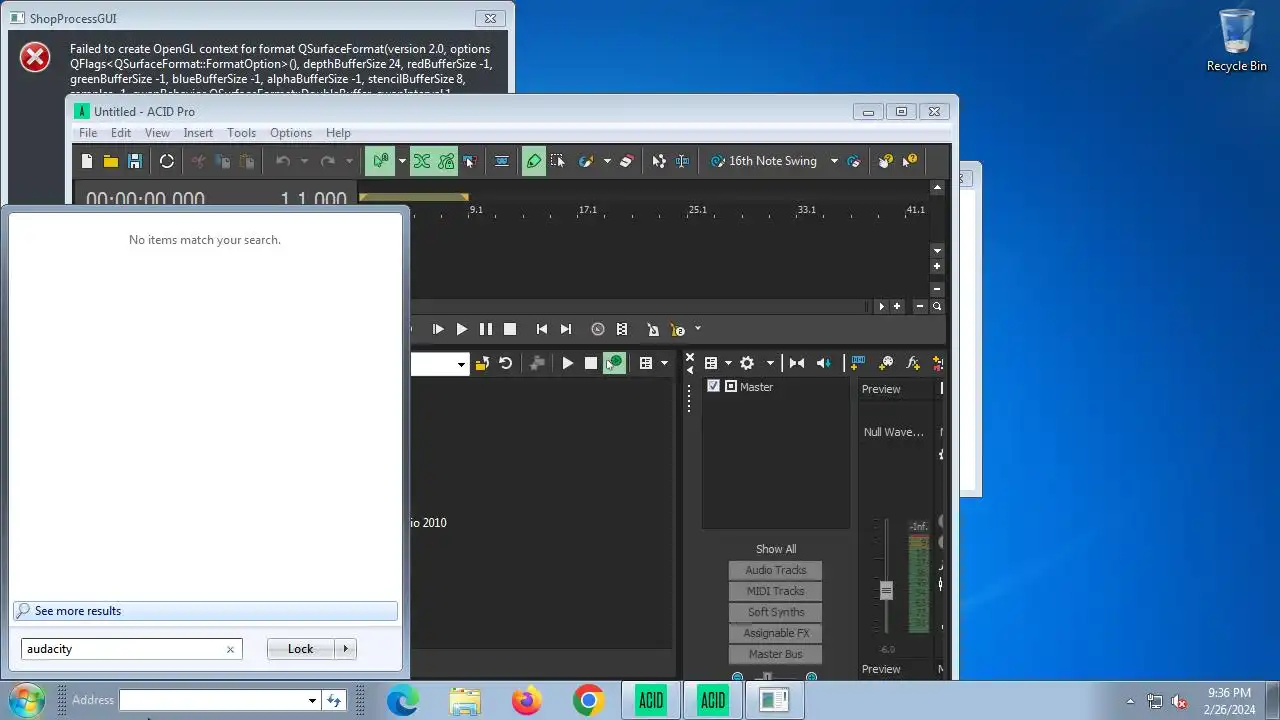1280x720 pixels.
Task: Click Insert Soft Synth icon in mixer
Action: [x=886, y=363]
